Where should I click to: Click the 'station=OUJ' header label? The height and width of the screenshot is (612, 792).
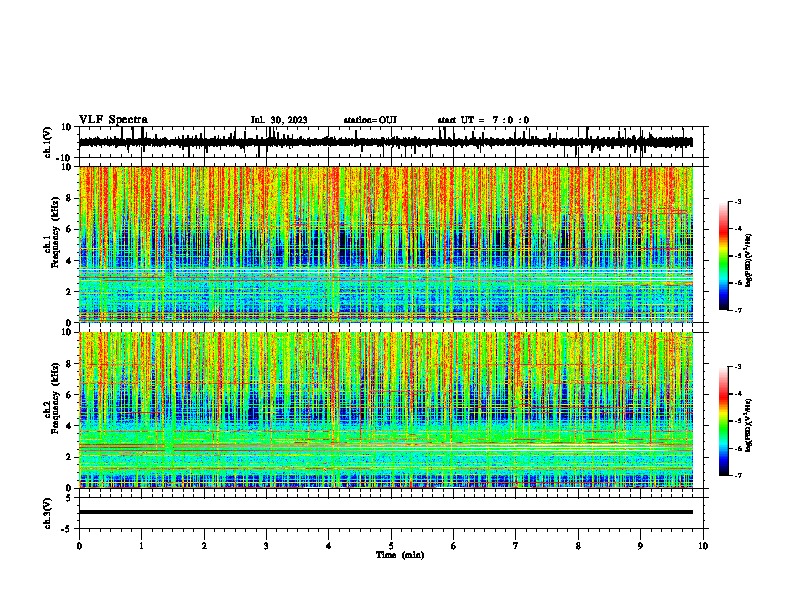click(370, 120)
